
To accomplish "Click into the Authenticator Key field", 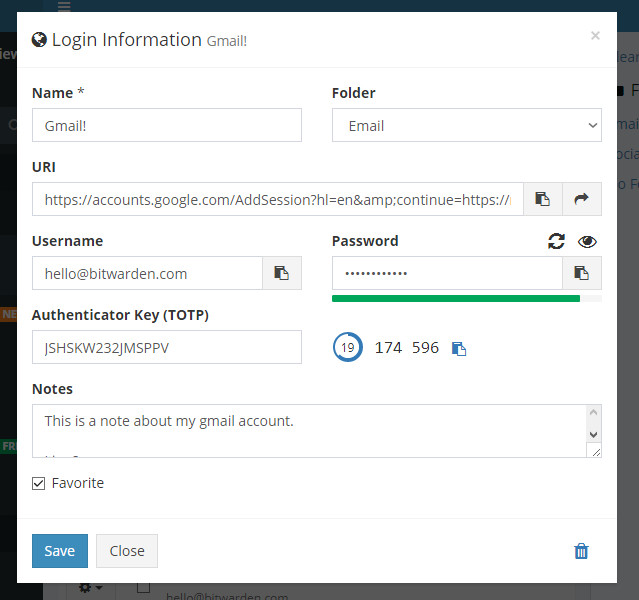I will tap(166, 347).
